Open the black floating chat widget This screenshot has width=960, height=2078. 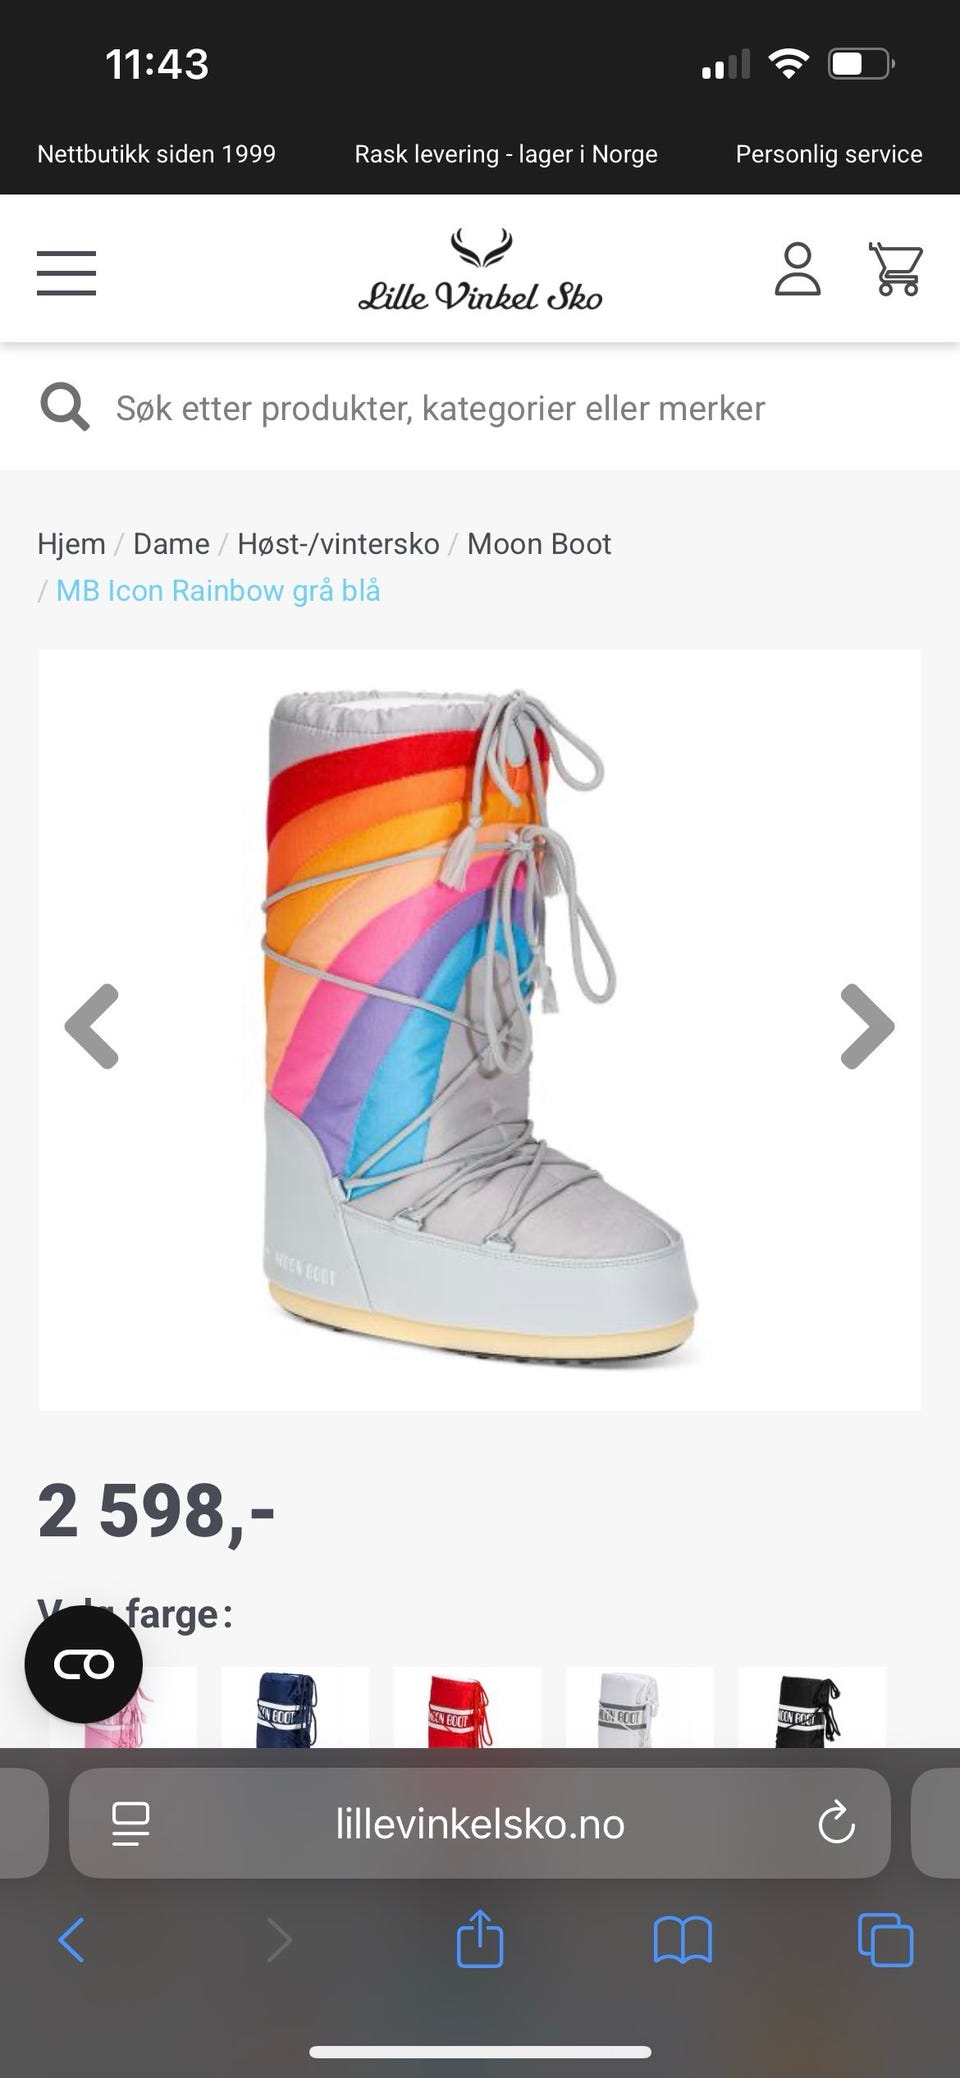(84, 1664)
